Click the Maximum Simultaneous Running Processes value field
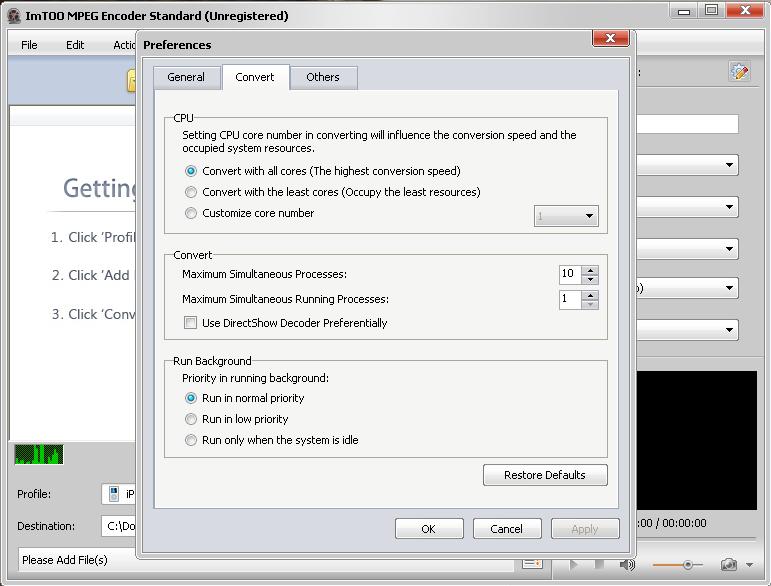This screenshot has width=771, height=586. (570, 299)
